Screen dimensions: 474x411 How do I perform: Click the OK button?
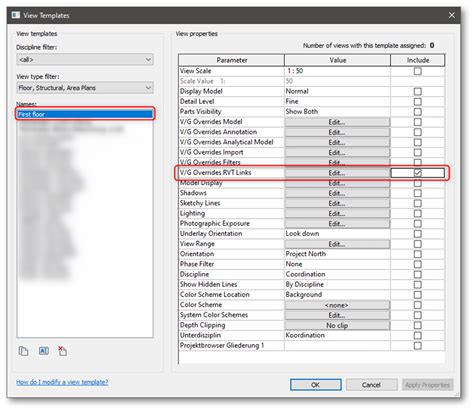coord(316,385)
